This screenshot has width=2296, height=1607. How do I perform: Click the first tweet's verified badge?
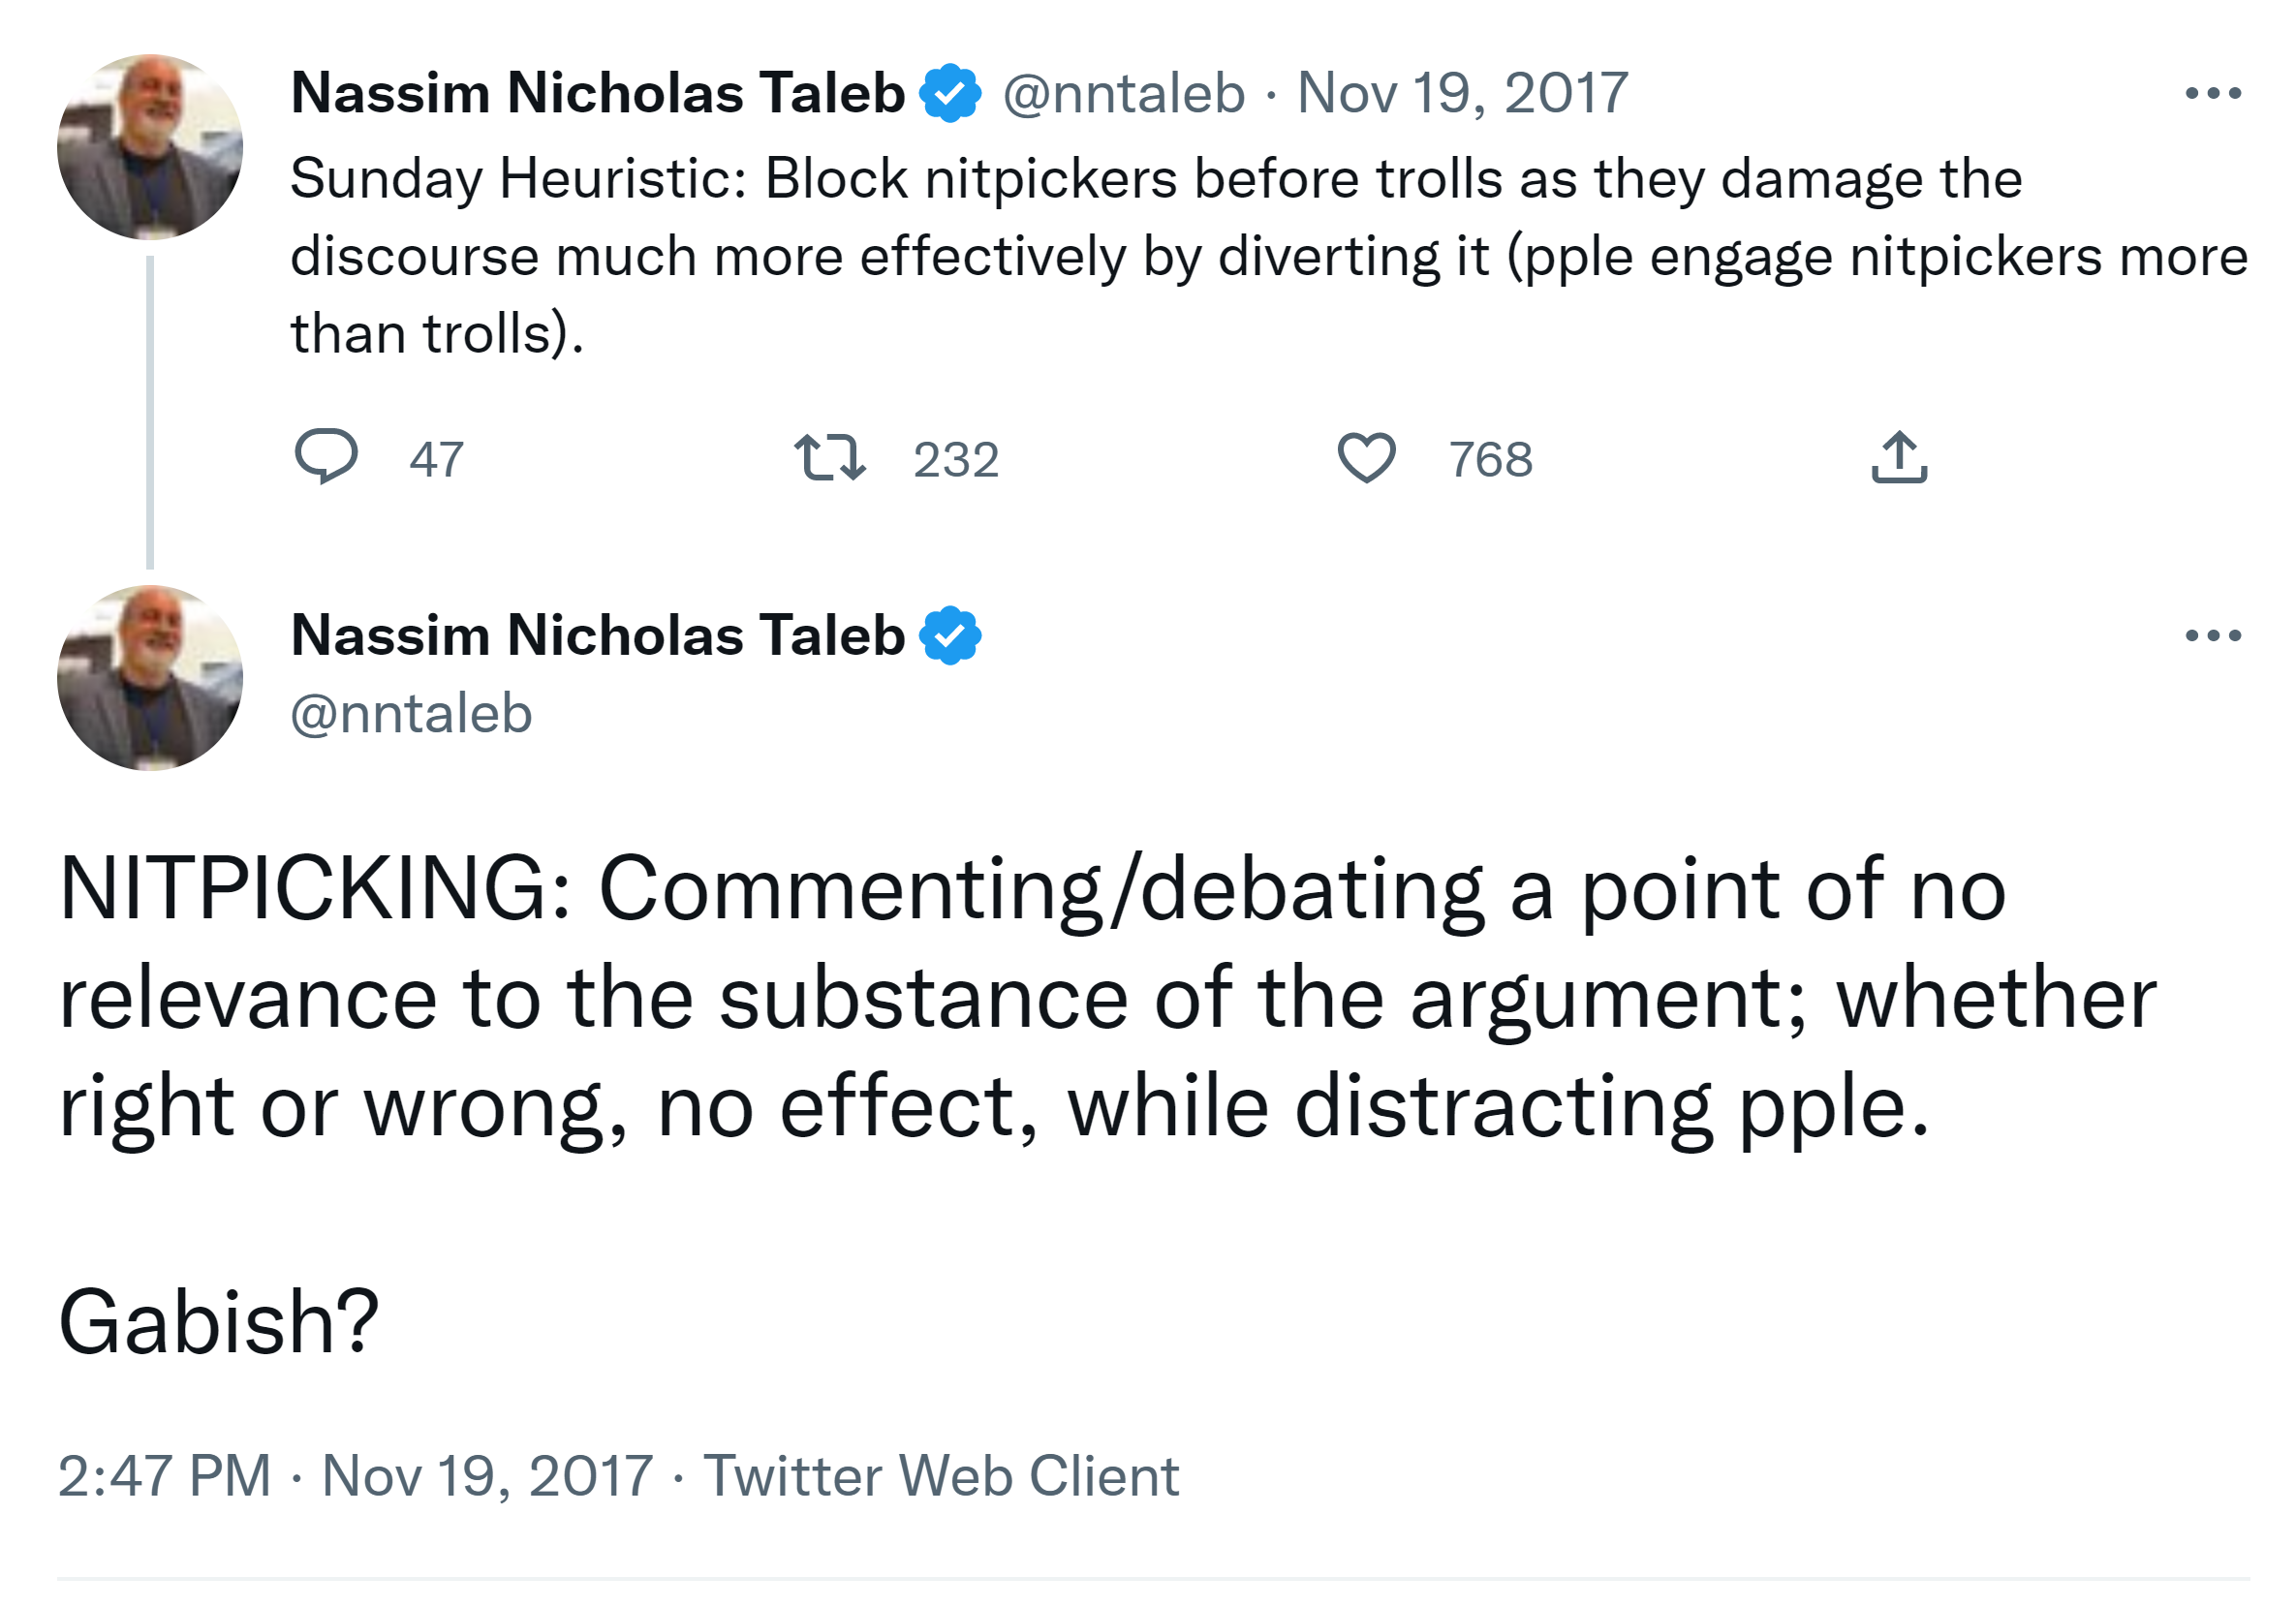(x=950, y=93)
